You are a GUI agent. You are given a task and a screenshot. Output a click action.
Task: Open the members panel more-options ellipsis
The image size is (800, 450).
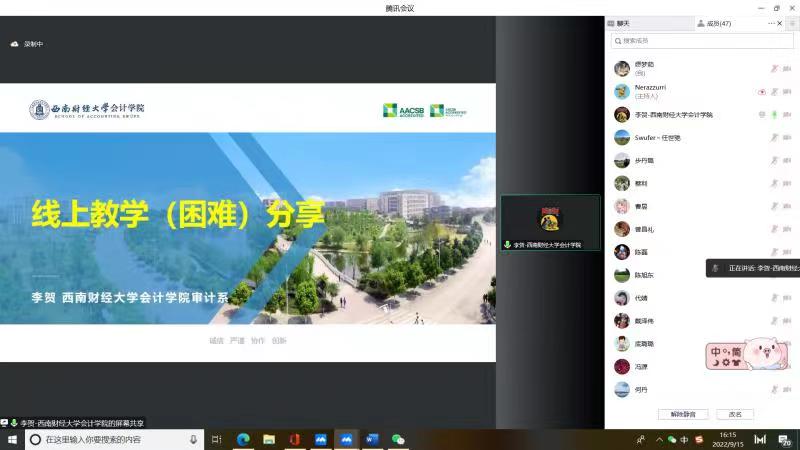[x=771, y=23]
